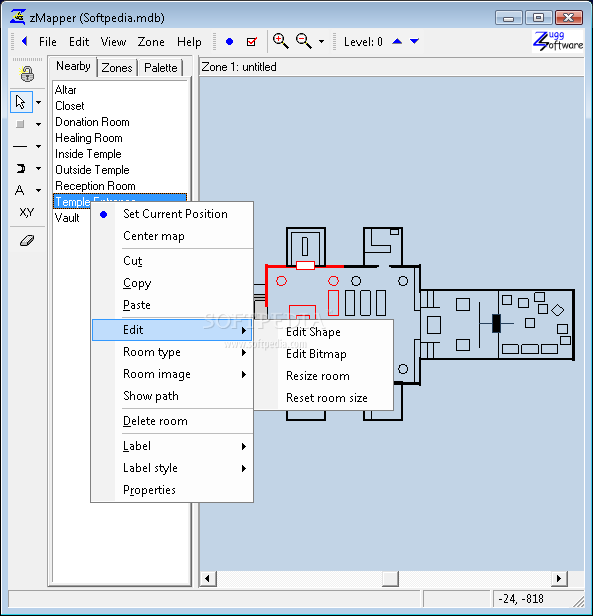Select the arrow pointer tool
The height and width of the screenshot is (616, 593).
pos(21,102)
